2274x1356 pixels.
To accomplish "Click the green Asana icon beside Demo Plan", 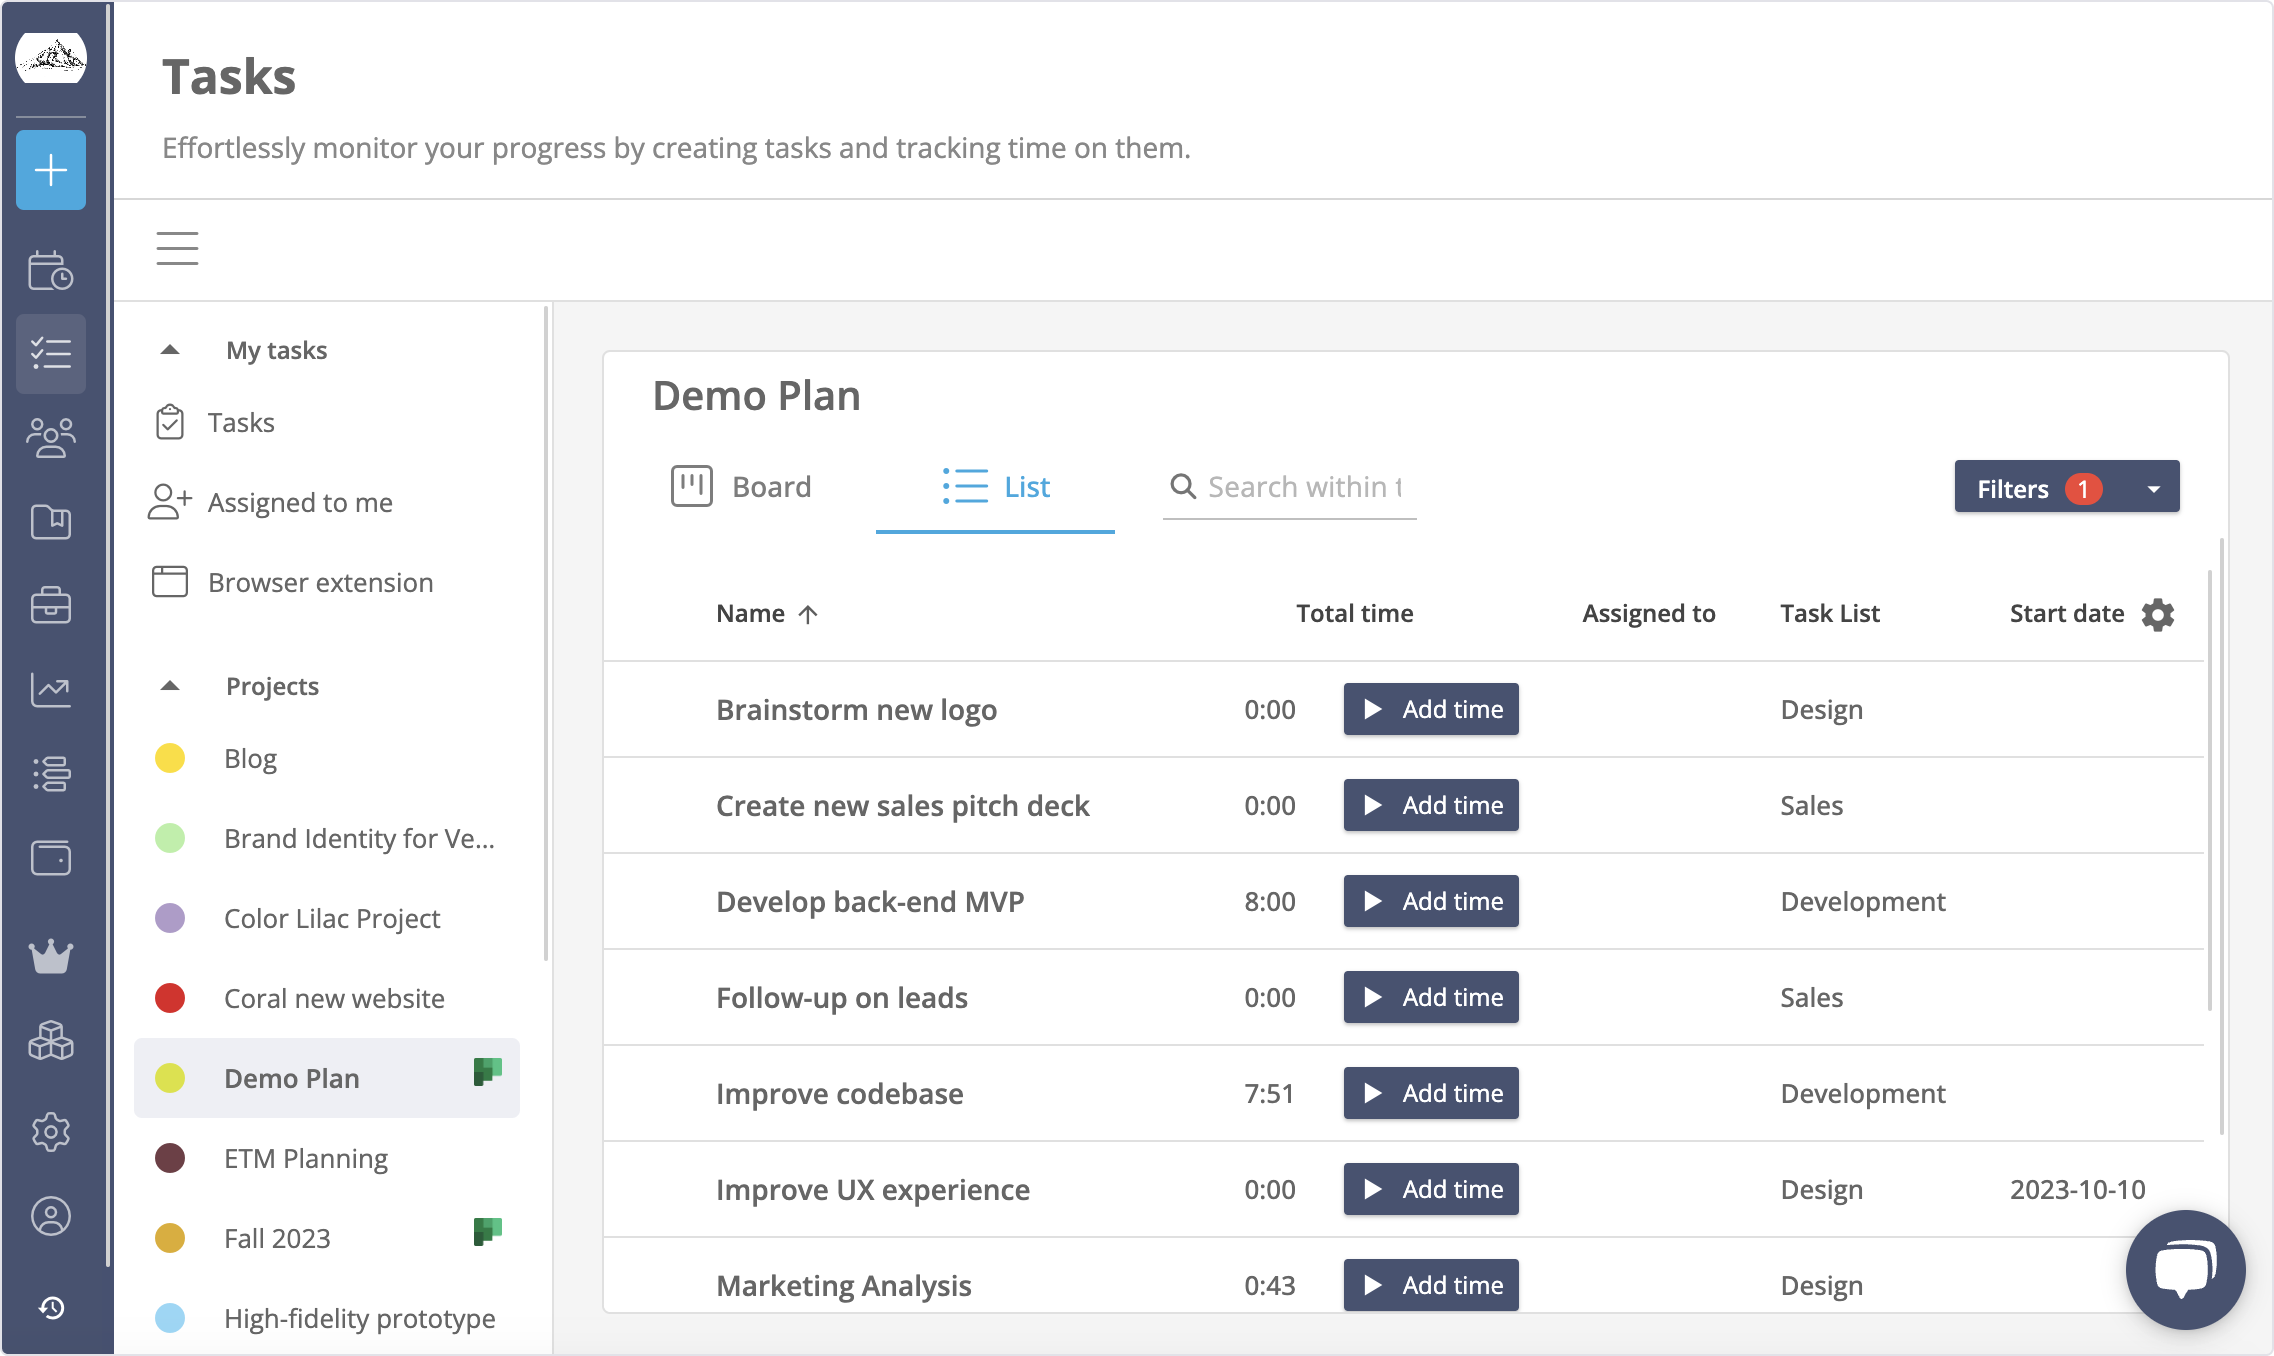I will (x=486, y=1072).
